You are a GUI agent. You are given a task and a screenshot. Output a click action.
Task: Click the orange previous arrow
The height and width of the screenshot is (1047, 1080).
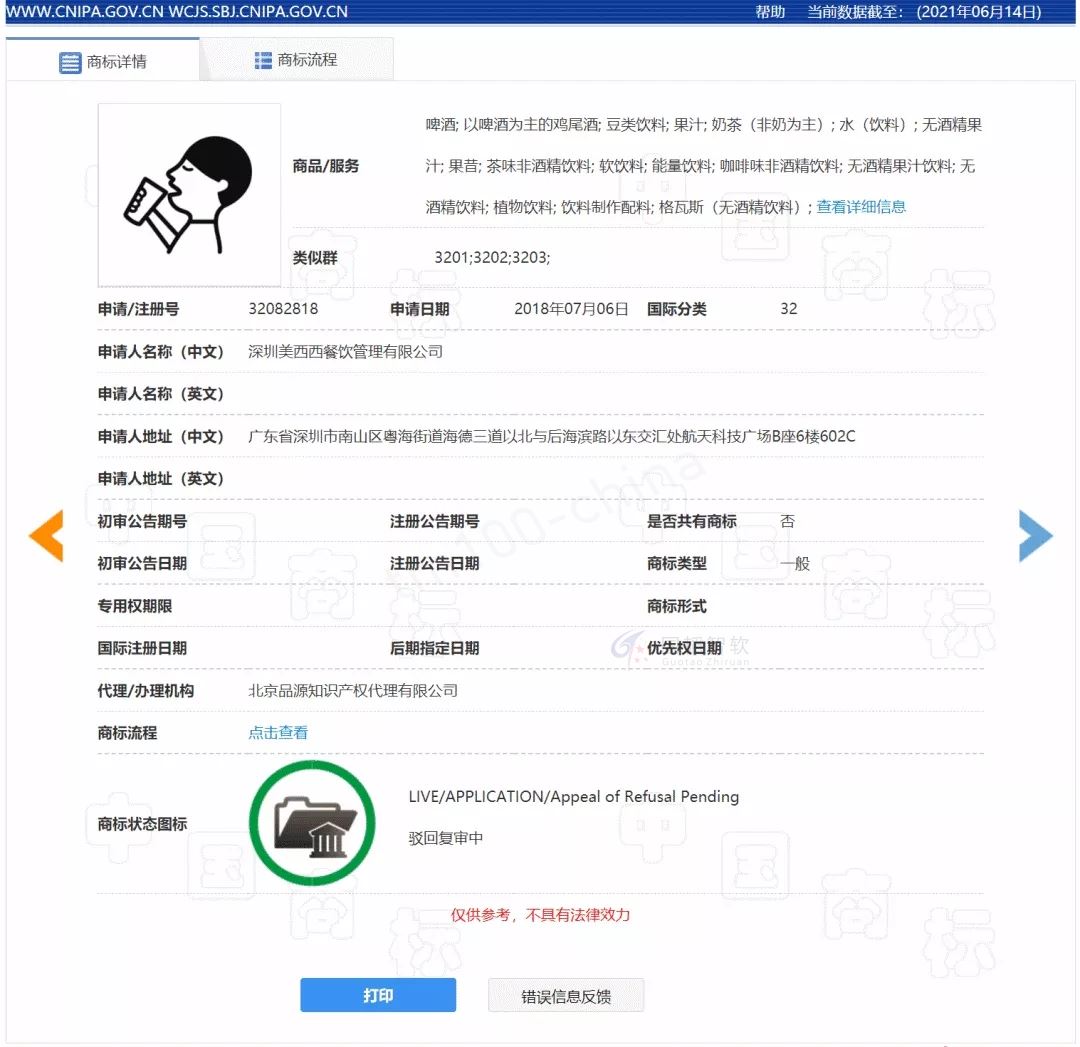(46, 535)
